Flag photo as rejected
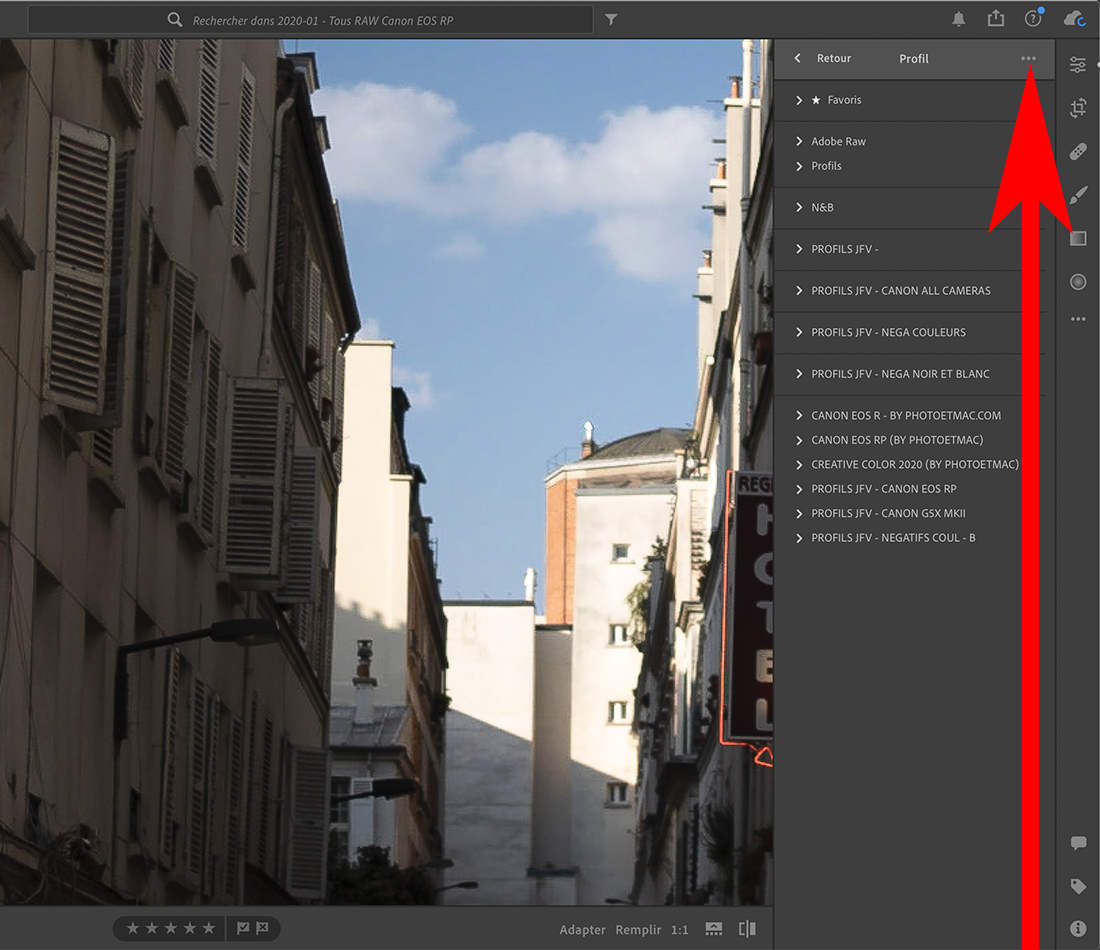1100x950 pixels. point(262,928)
